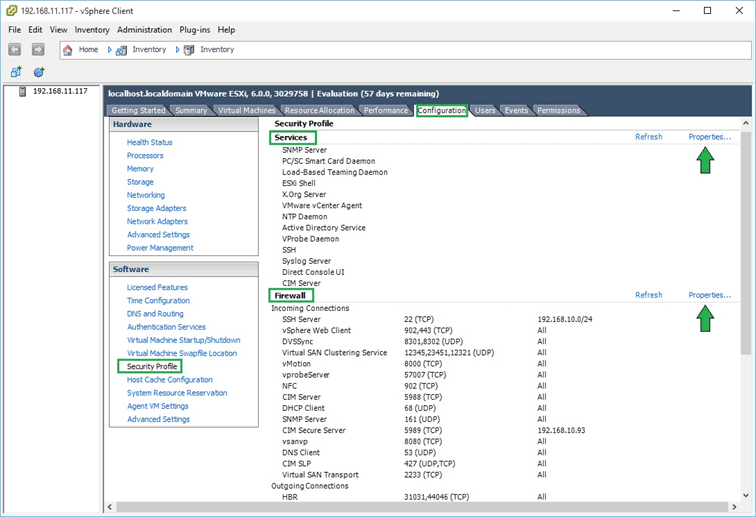Image resolution: width=756 pixels, height=517 pixels.
Task: Open the Administration menu
Action: click(x=144, y=30)
